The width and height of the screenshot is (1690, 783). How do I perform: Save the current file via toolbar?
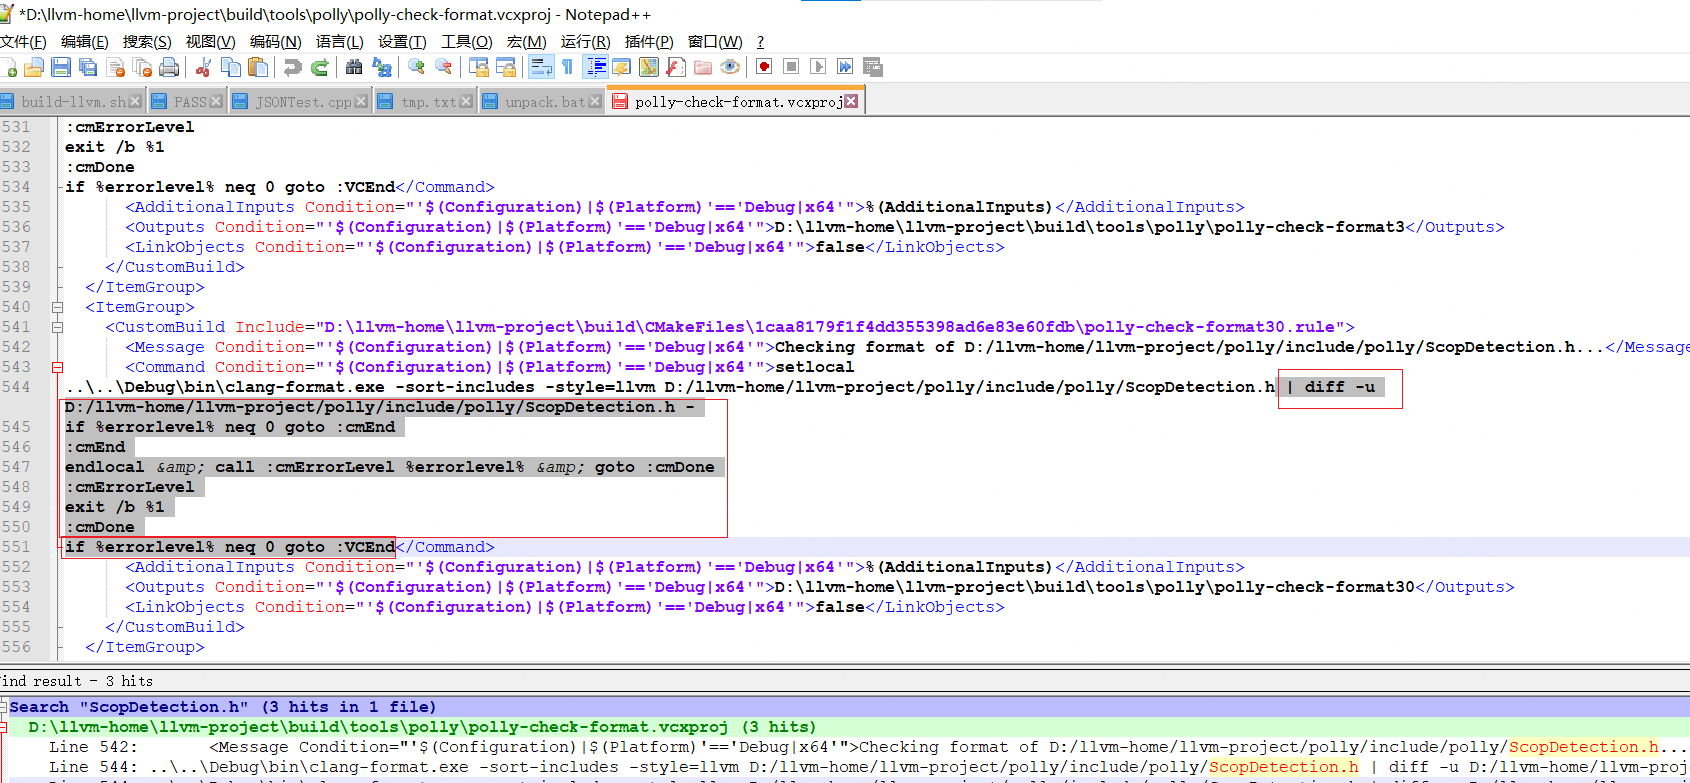61,67
